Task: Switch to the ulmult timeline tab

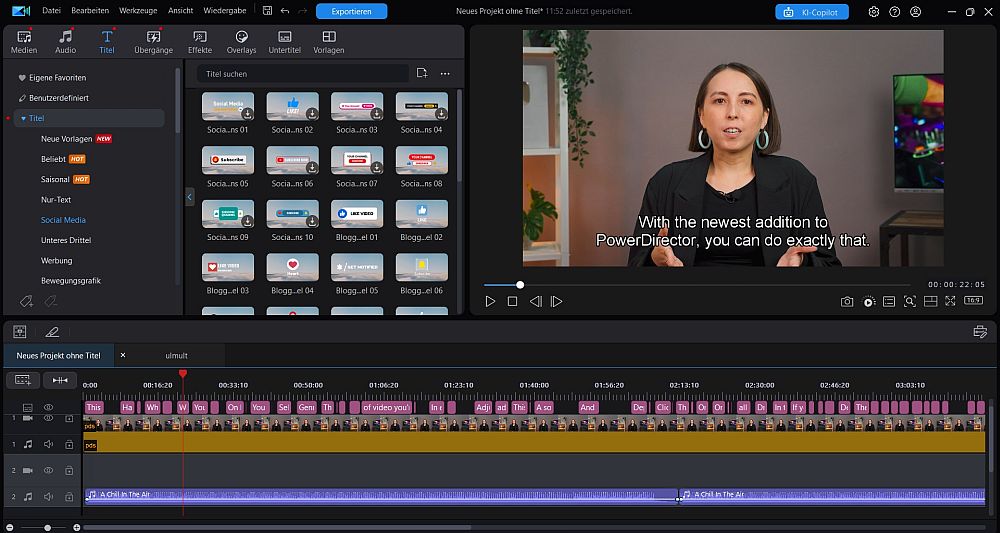Action: click(x=177, y=356)
